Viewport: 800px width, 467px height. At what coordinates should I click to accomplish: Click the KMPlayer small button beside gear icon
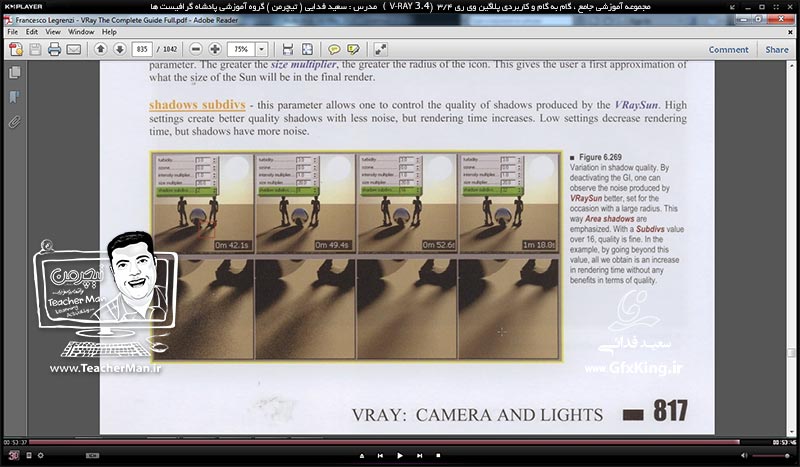29,455
